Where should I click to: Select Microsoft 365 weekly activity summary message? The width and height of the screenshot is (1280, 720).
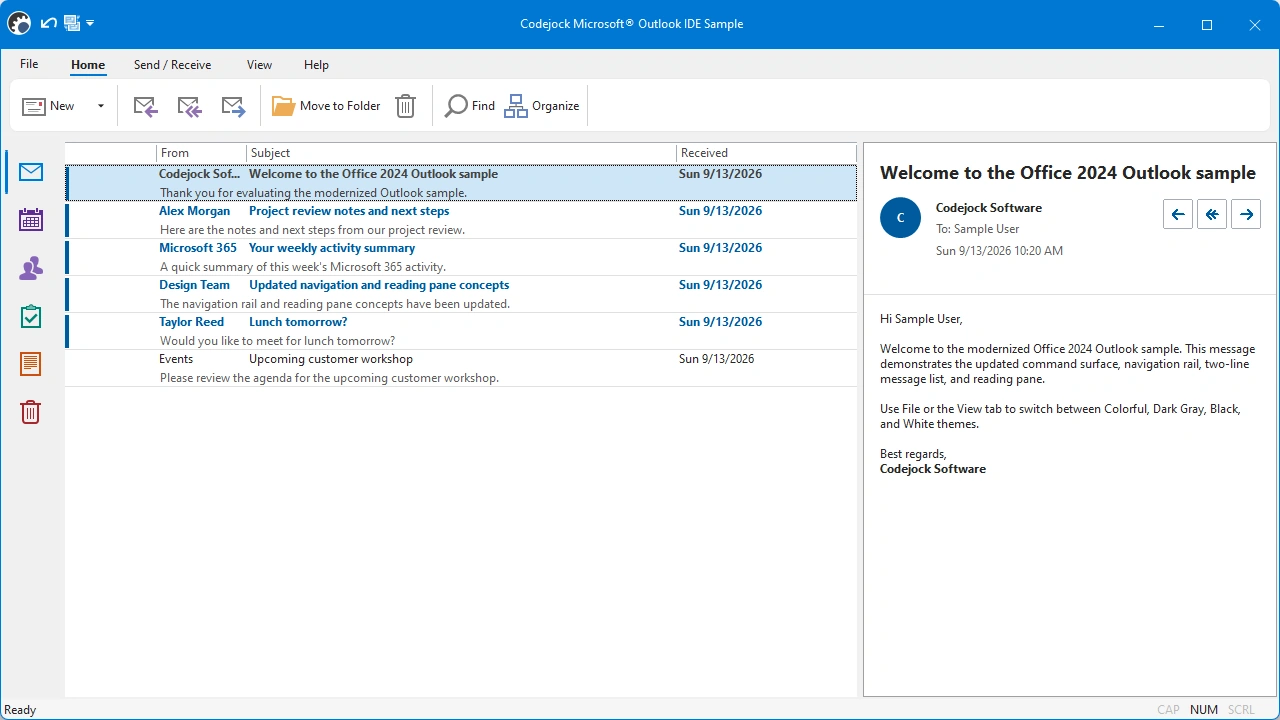click(461, 257)
